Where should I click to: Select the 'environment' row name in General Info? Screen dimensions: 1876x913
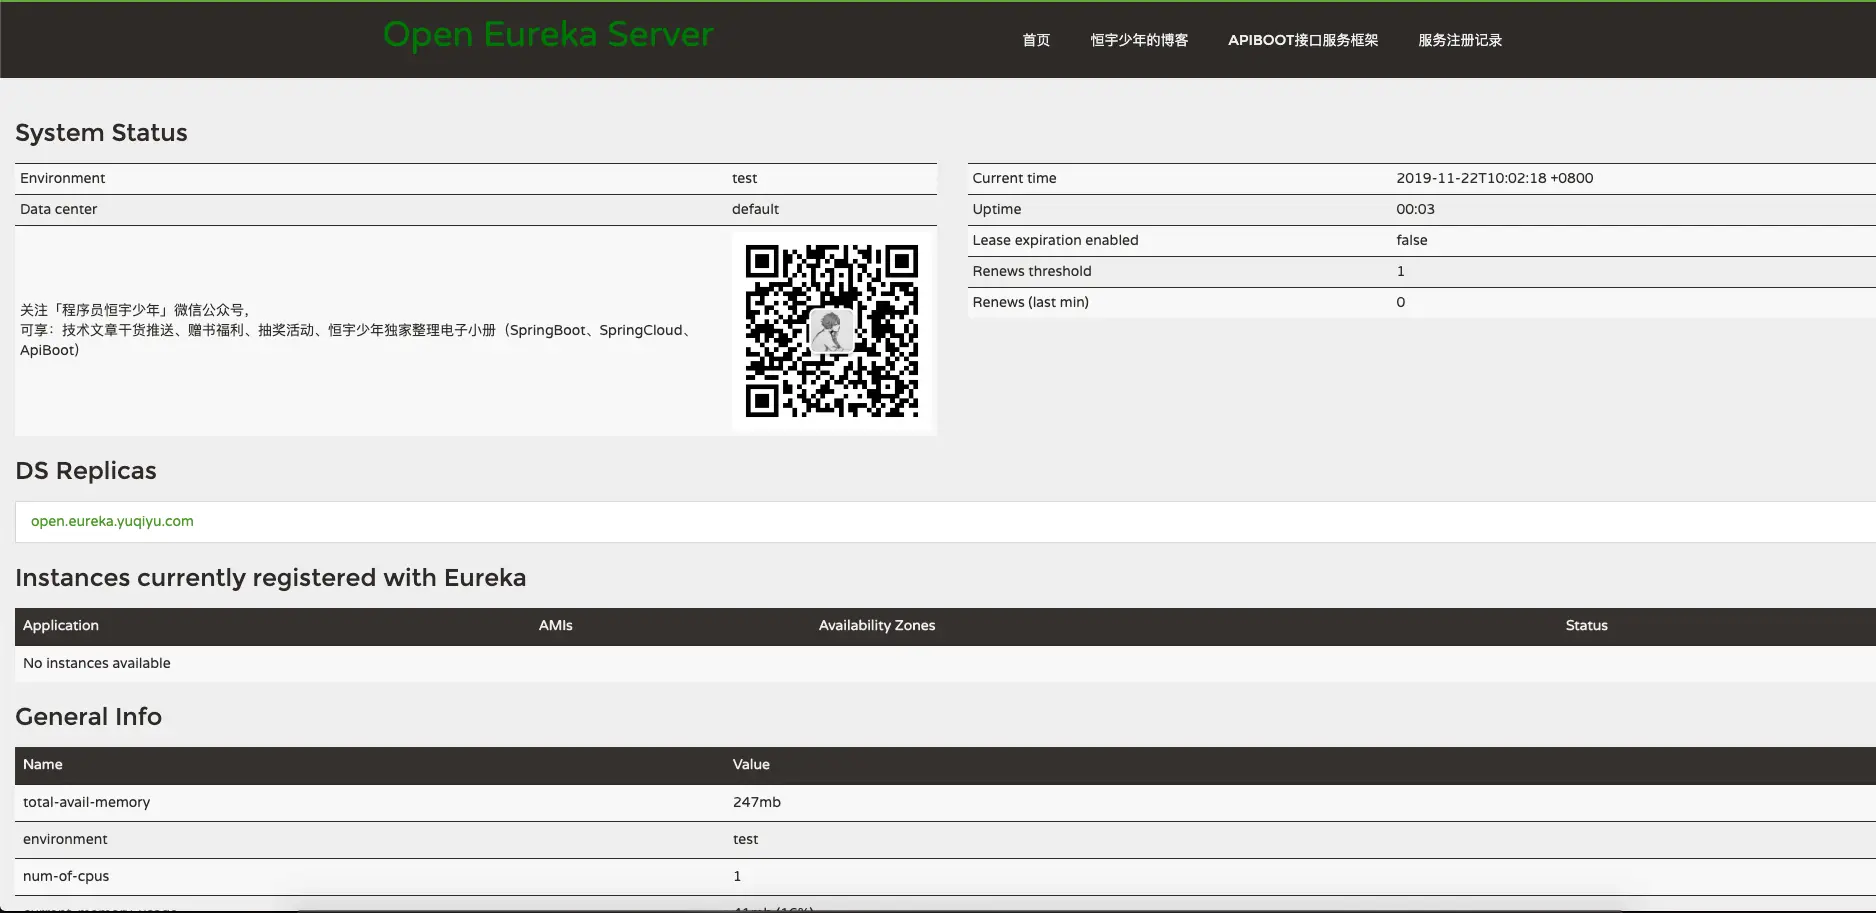tap(65, 839)
